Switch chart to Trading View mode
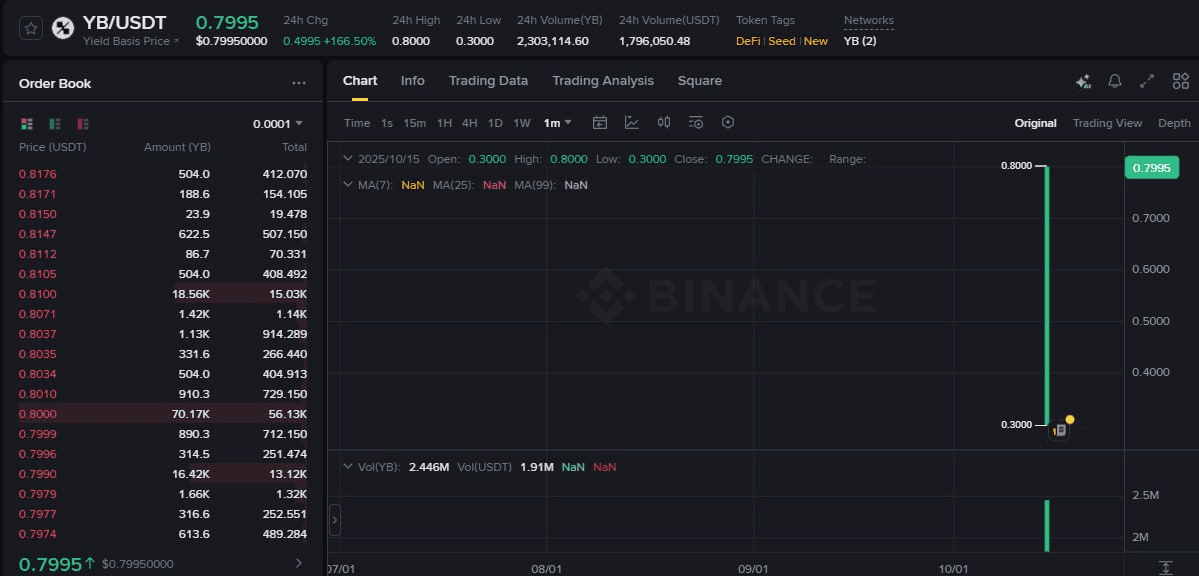The image size is (1199, 576). pyautogui.click(x=1106, y=123)
